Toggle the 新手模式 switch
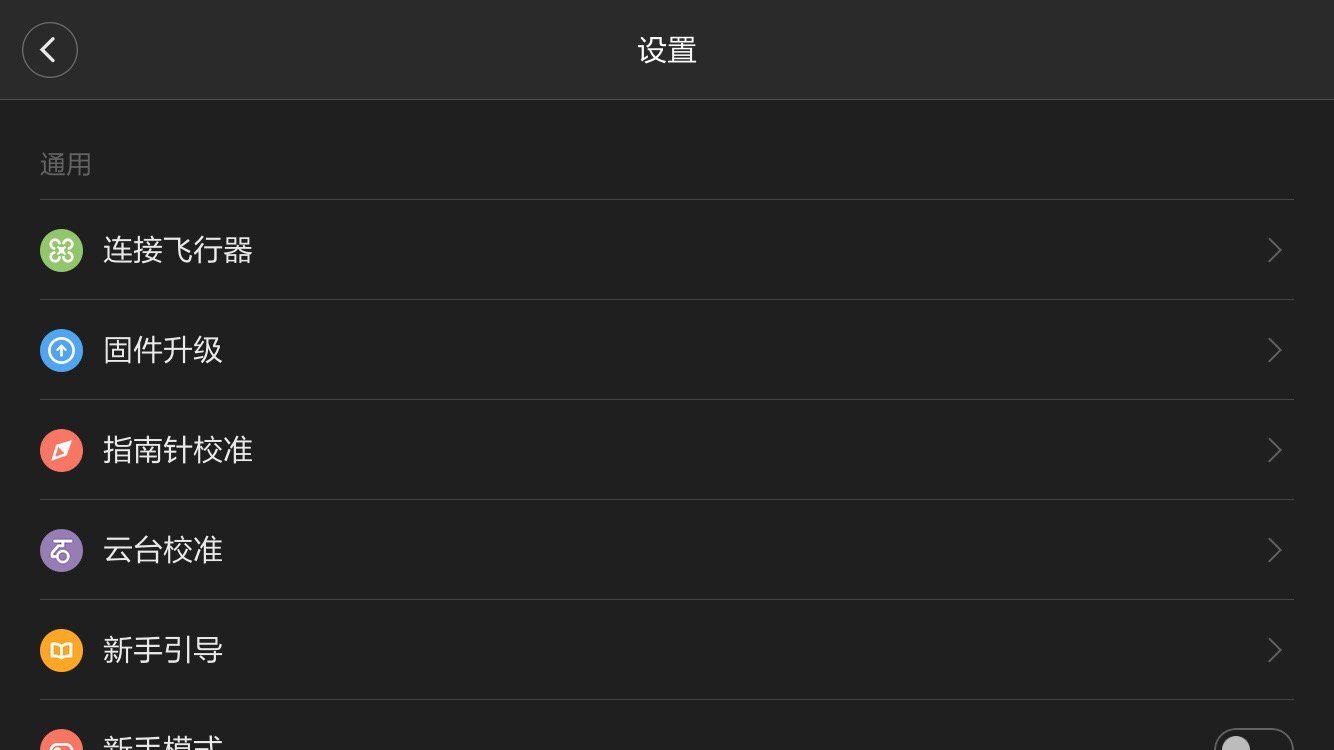Screen dimensions: 1334x750 [1253, 741]
